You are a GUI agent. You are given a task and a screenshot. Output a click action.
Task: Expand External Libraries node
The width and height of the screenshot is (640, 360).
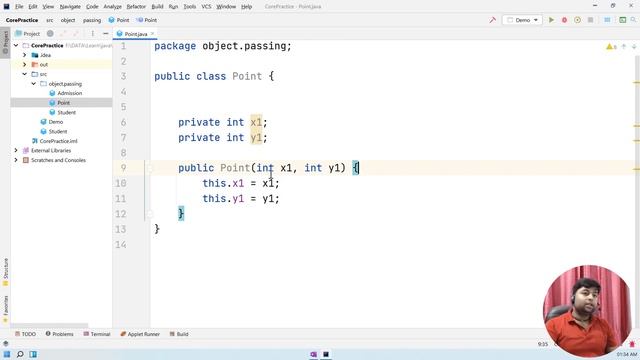16,150
